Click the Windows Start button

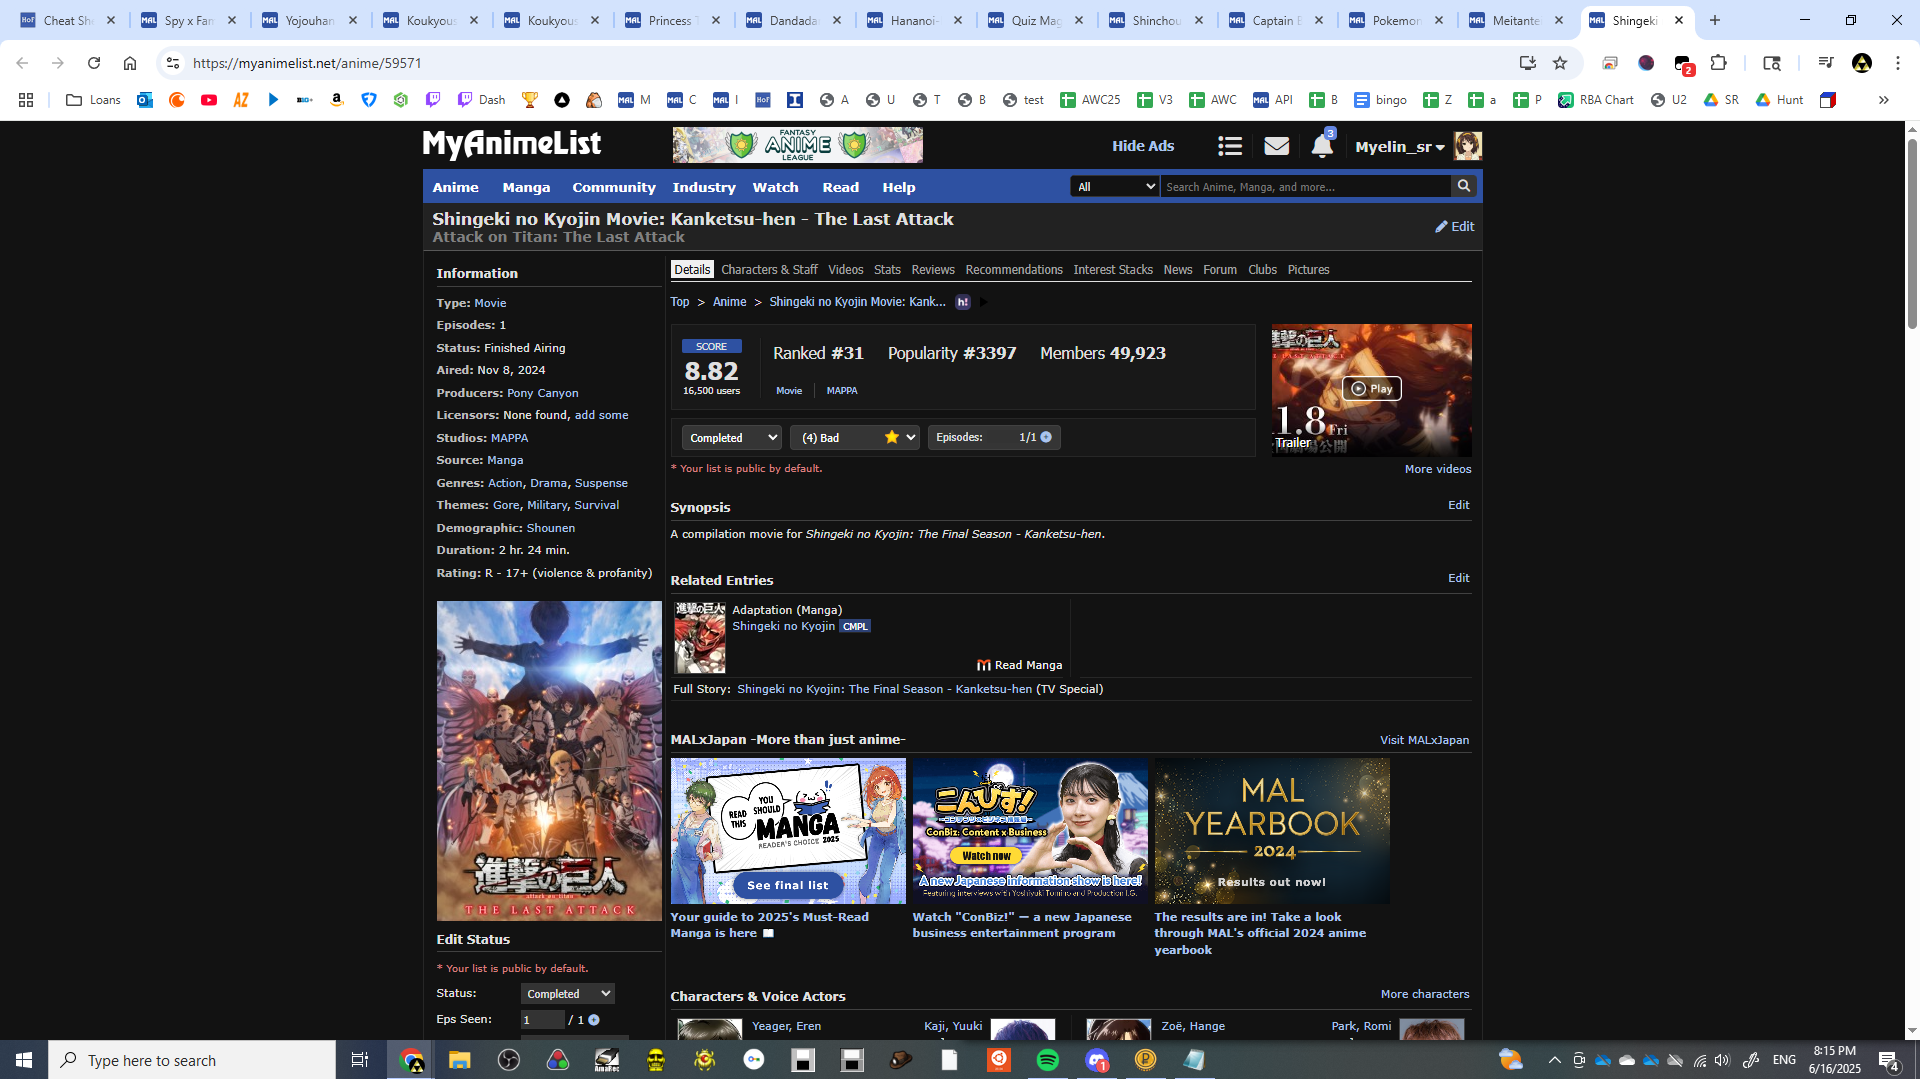click(x=24, y=1060)
